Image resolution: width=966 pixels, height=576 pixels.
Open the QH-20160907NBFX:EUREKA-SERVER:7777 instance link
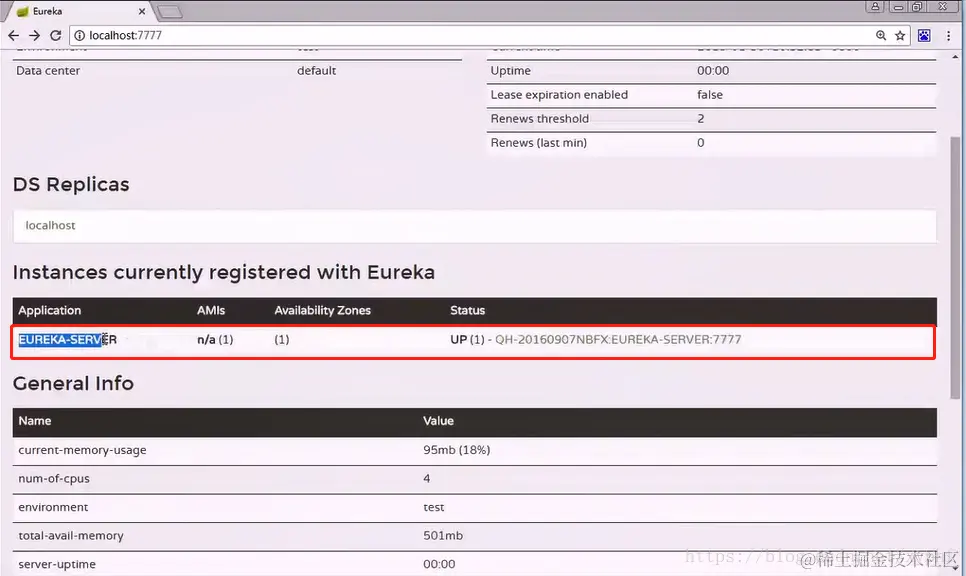(x=618, y=339)
